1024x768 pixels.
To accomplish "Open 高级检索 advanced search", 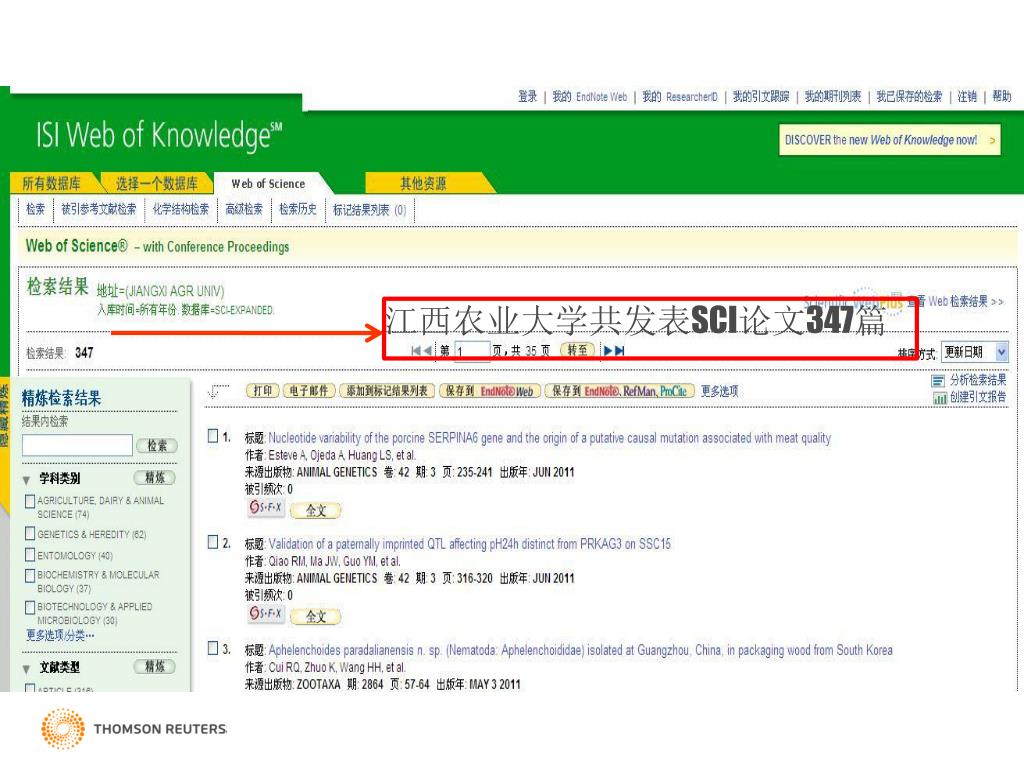I will click(x=244, y=209).
